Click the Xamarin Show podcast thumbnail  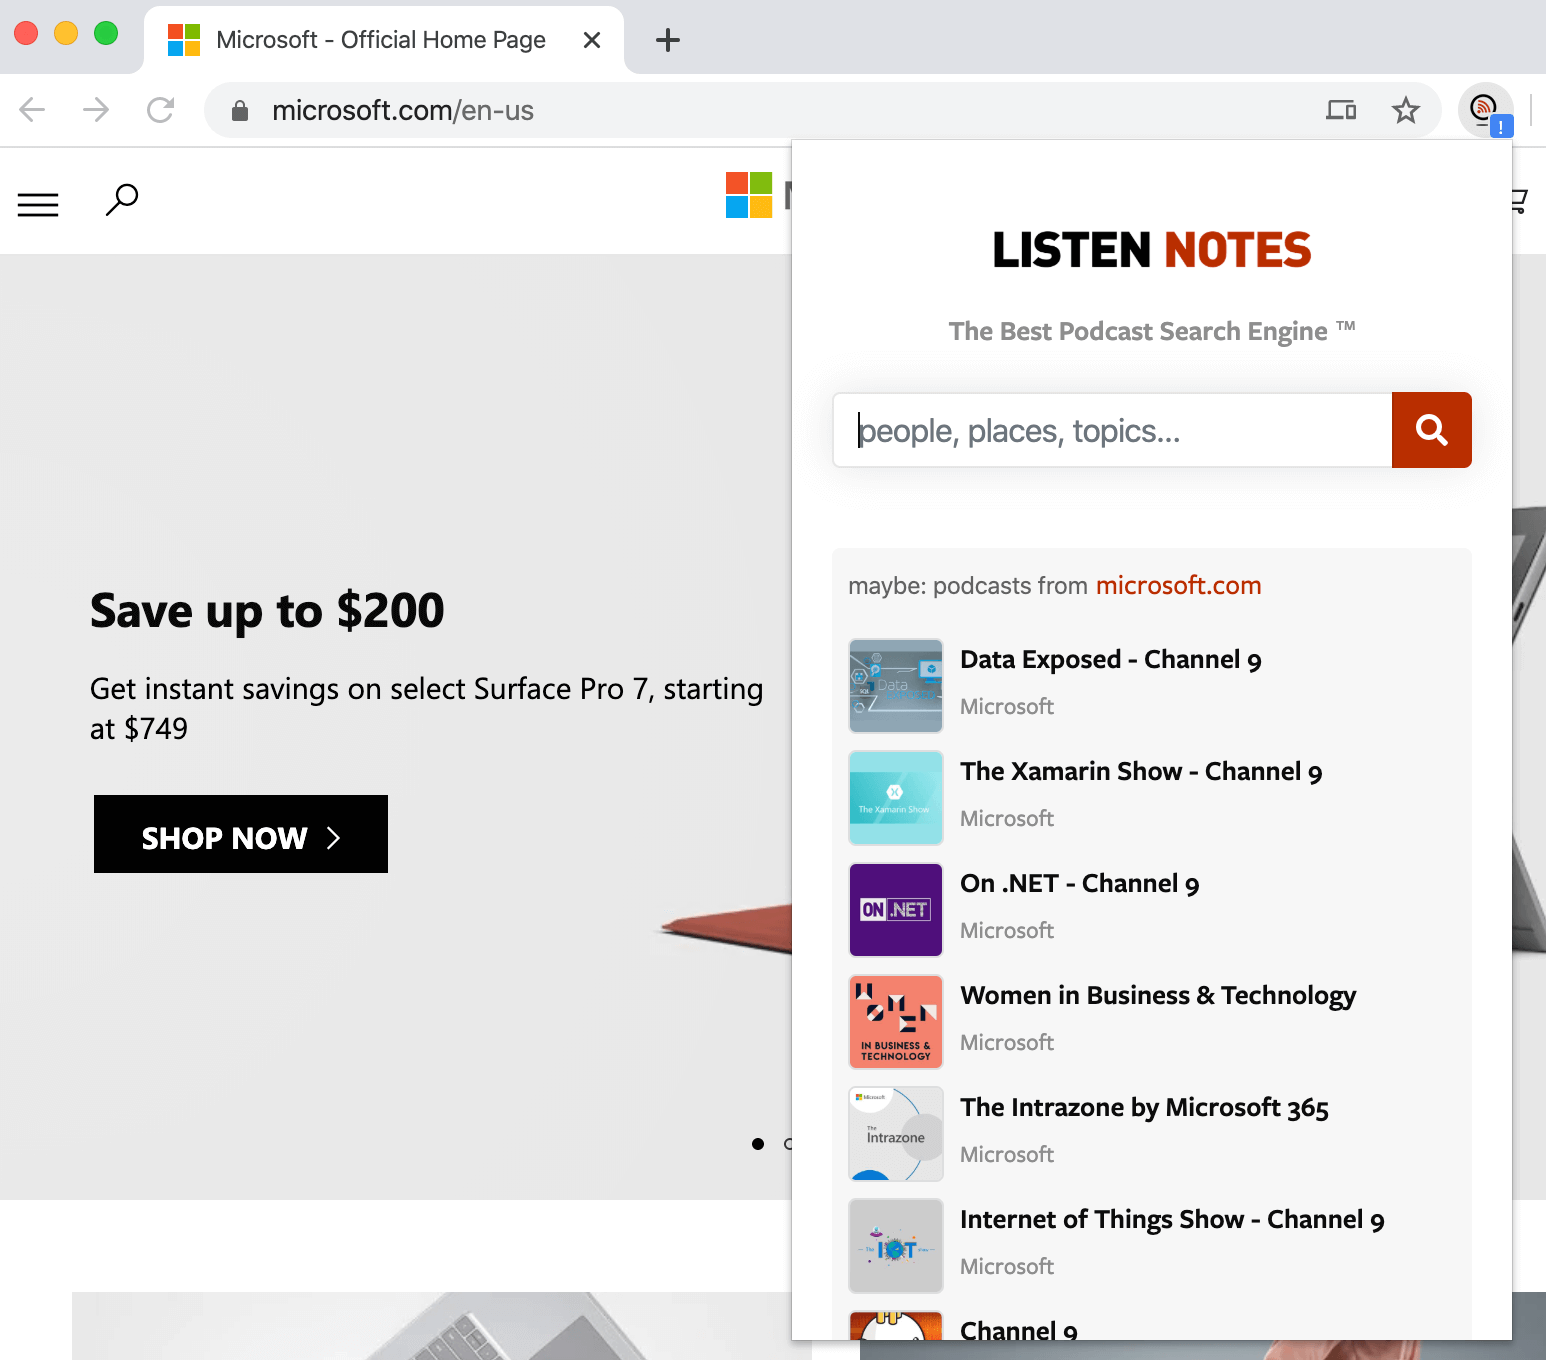(896, 798)
